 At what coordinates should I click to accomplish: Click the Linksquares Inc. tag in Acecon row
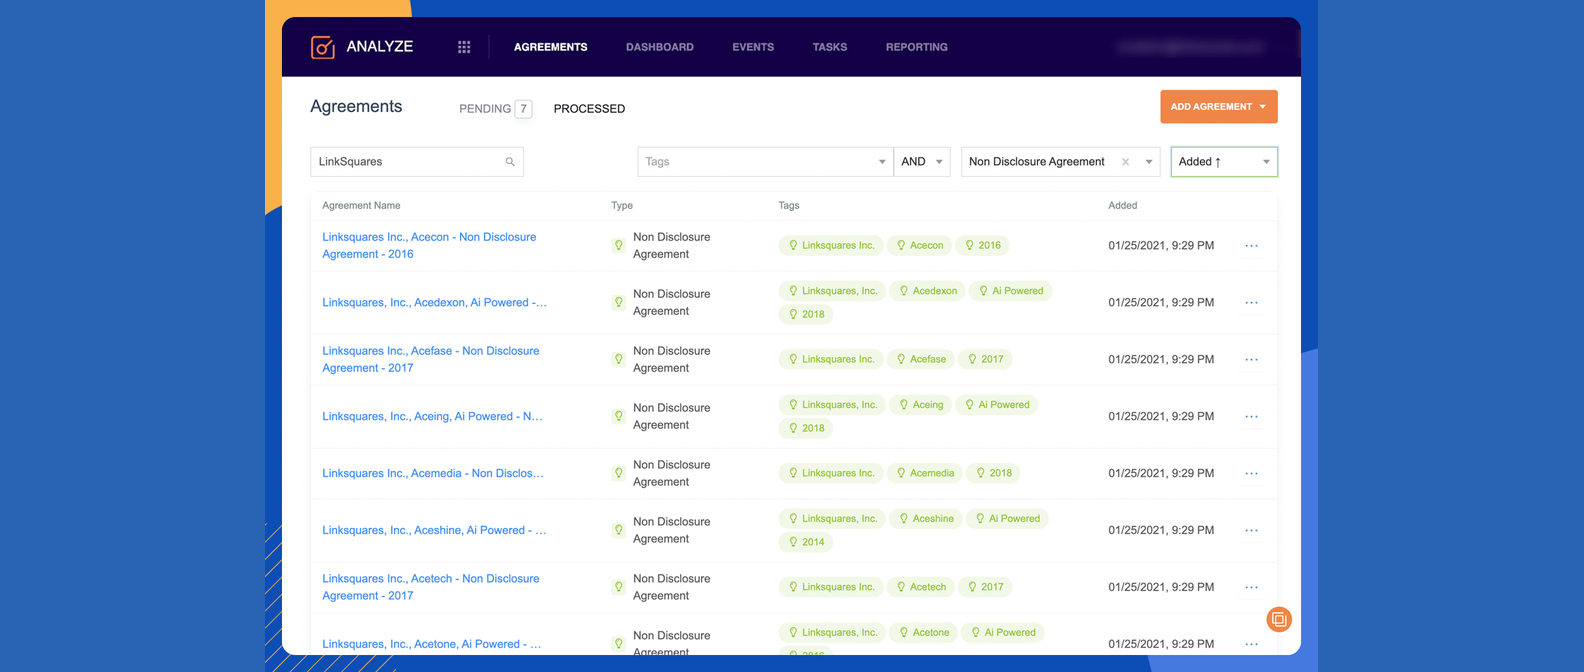(831, 246)
